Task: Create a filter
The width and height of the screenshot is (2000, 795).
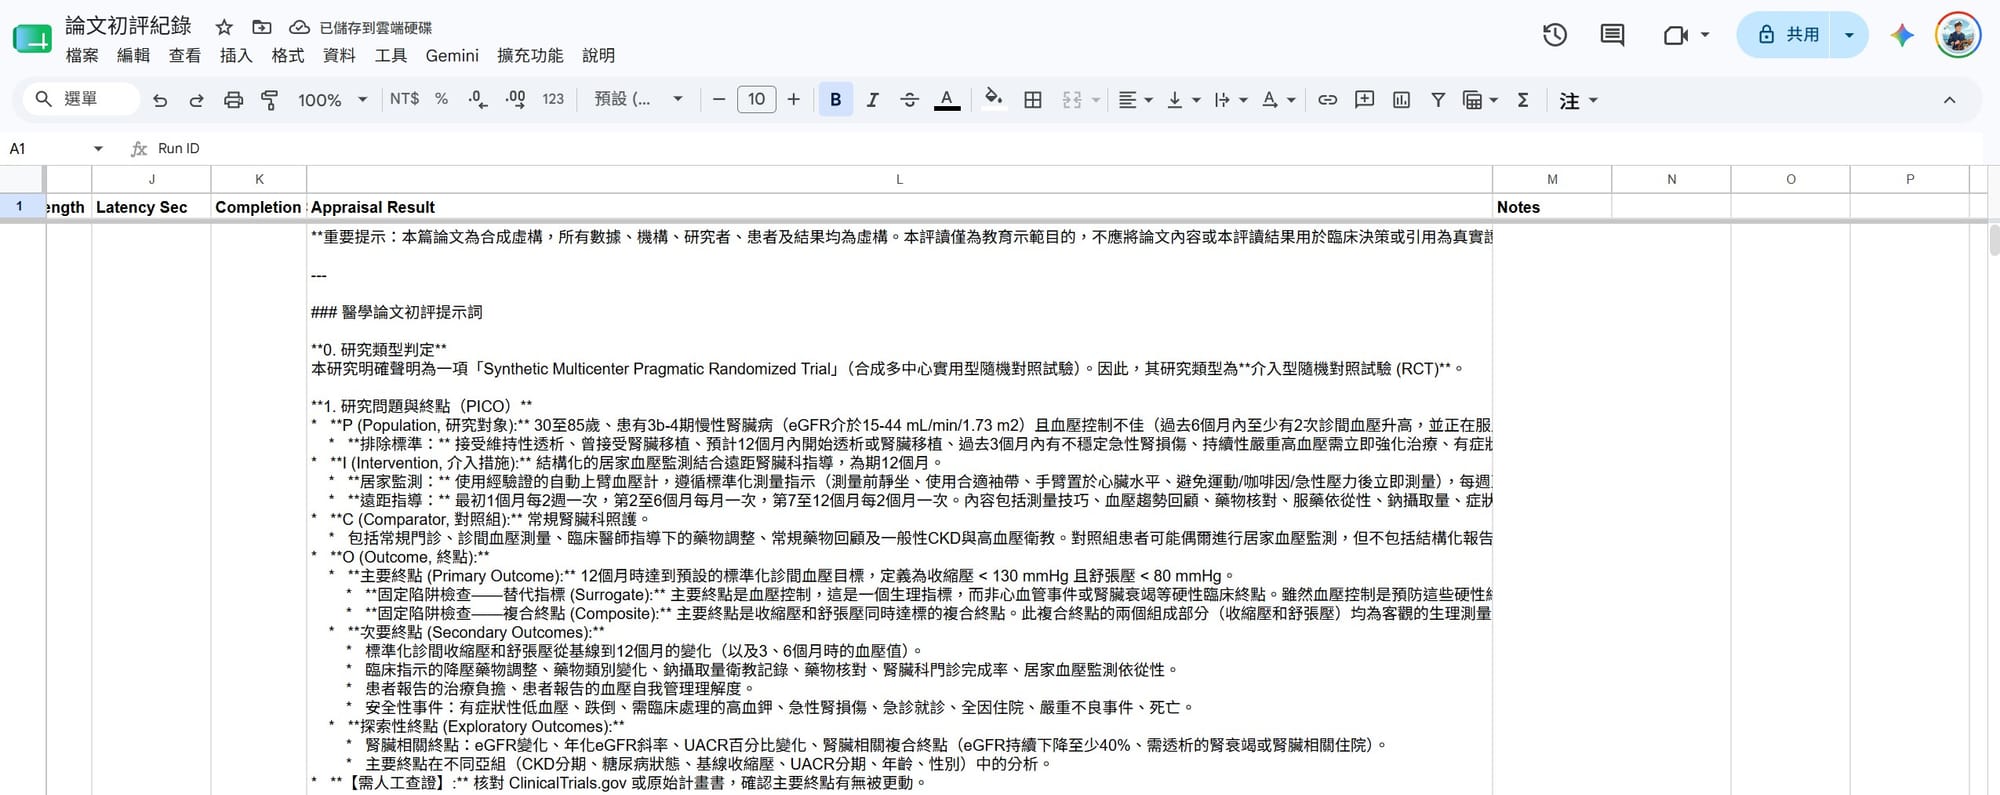Action: click(1438, 99)
